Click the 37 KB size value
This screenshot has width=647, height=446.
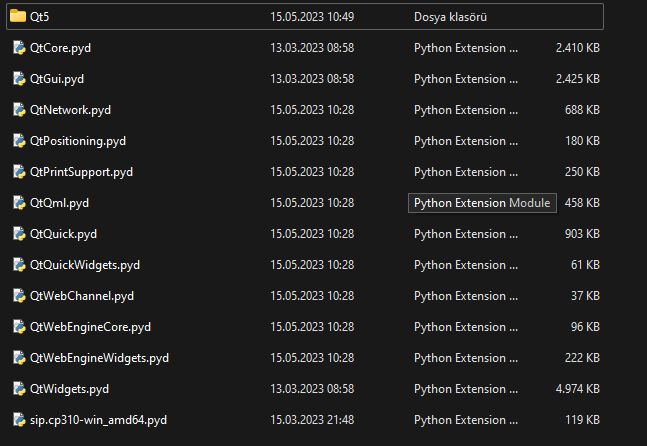coord(585,296)
